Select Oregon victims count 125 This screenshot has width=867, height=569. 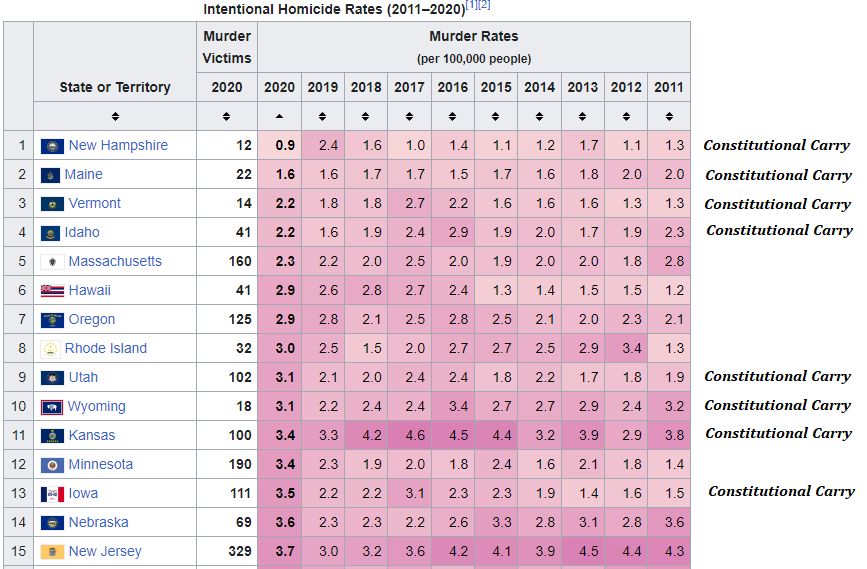coord(227,319)
